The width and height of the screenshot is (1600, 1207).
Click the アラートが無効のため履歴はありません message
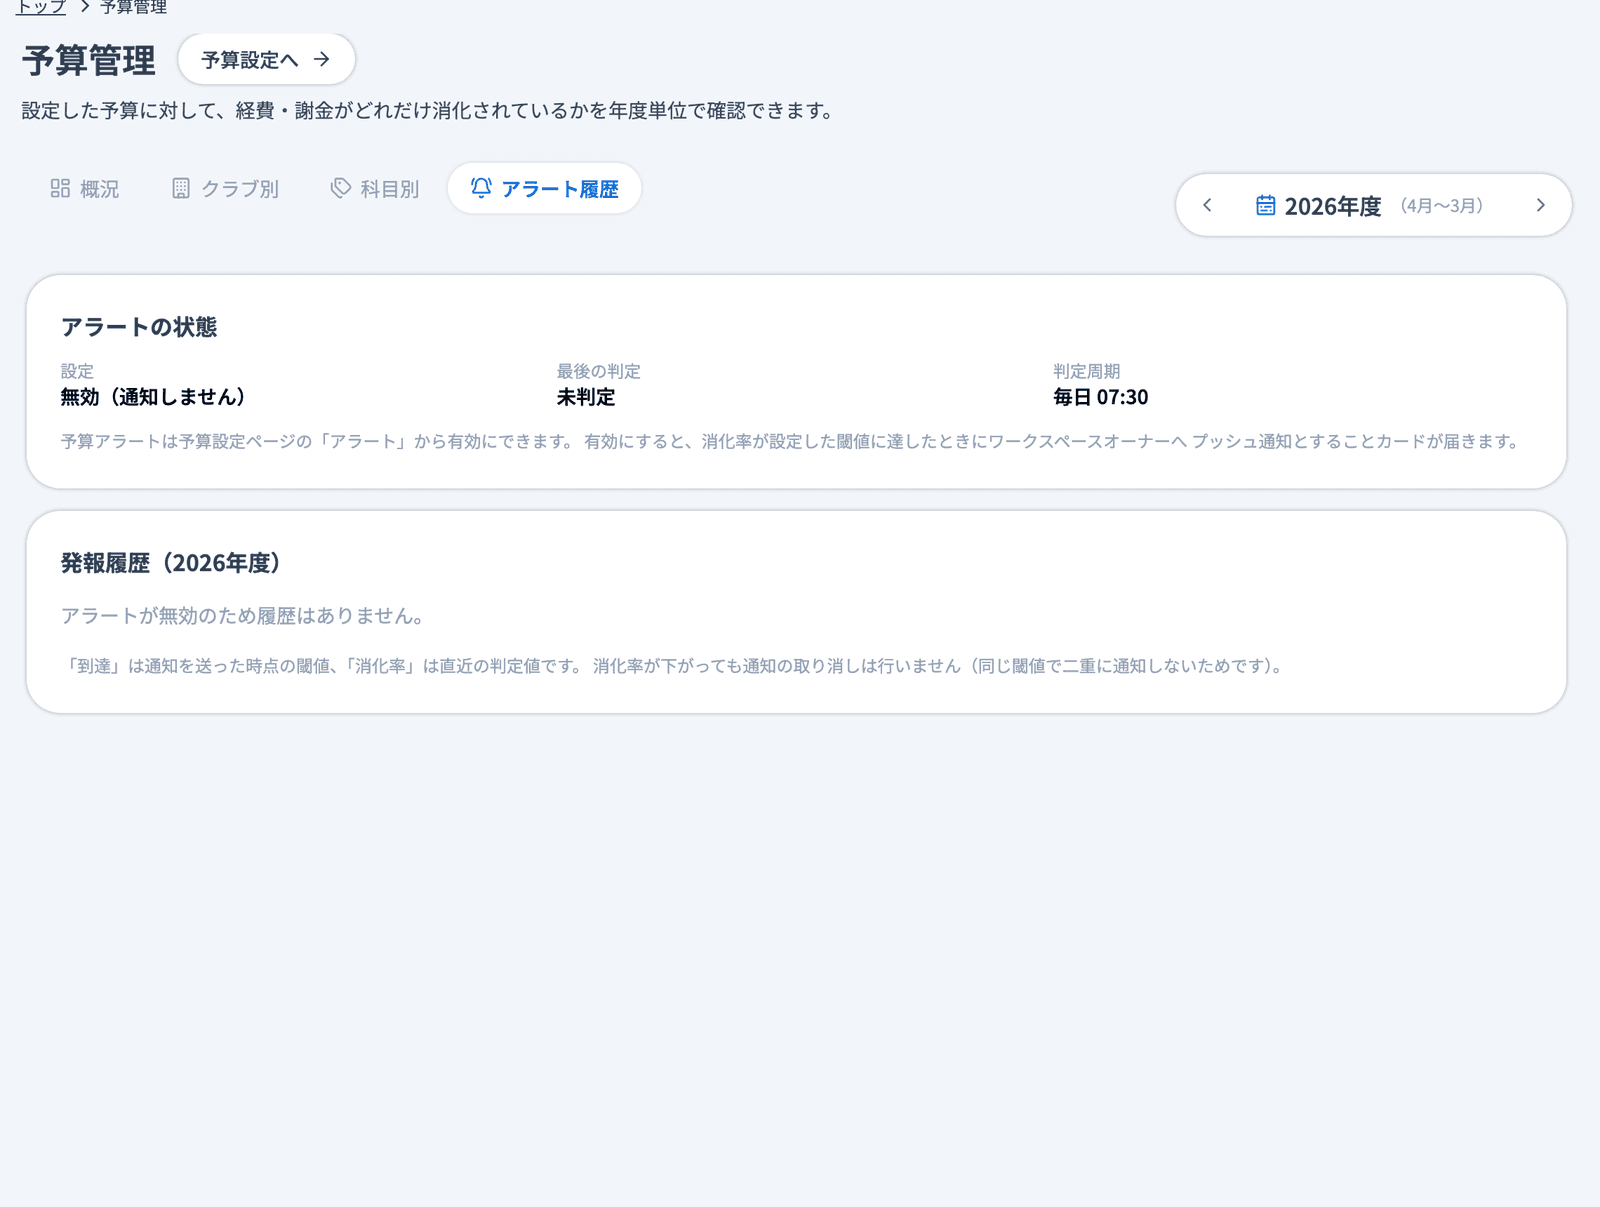242,616
